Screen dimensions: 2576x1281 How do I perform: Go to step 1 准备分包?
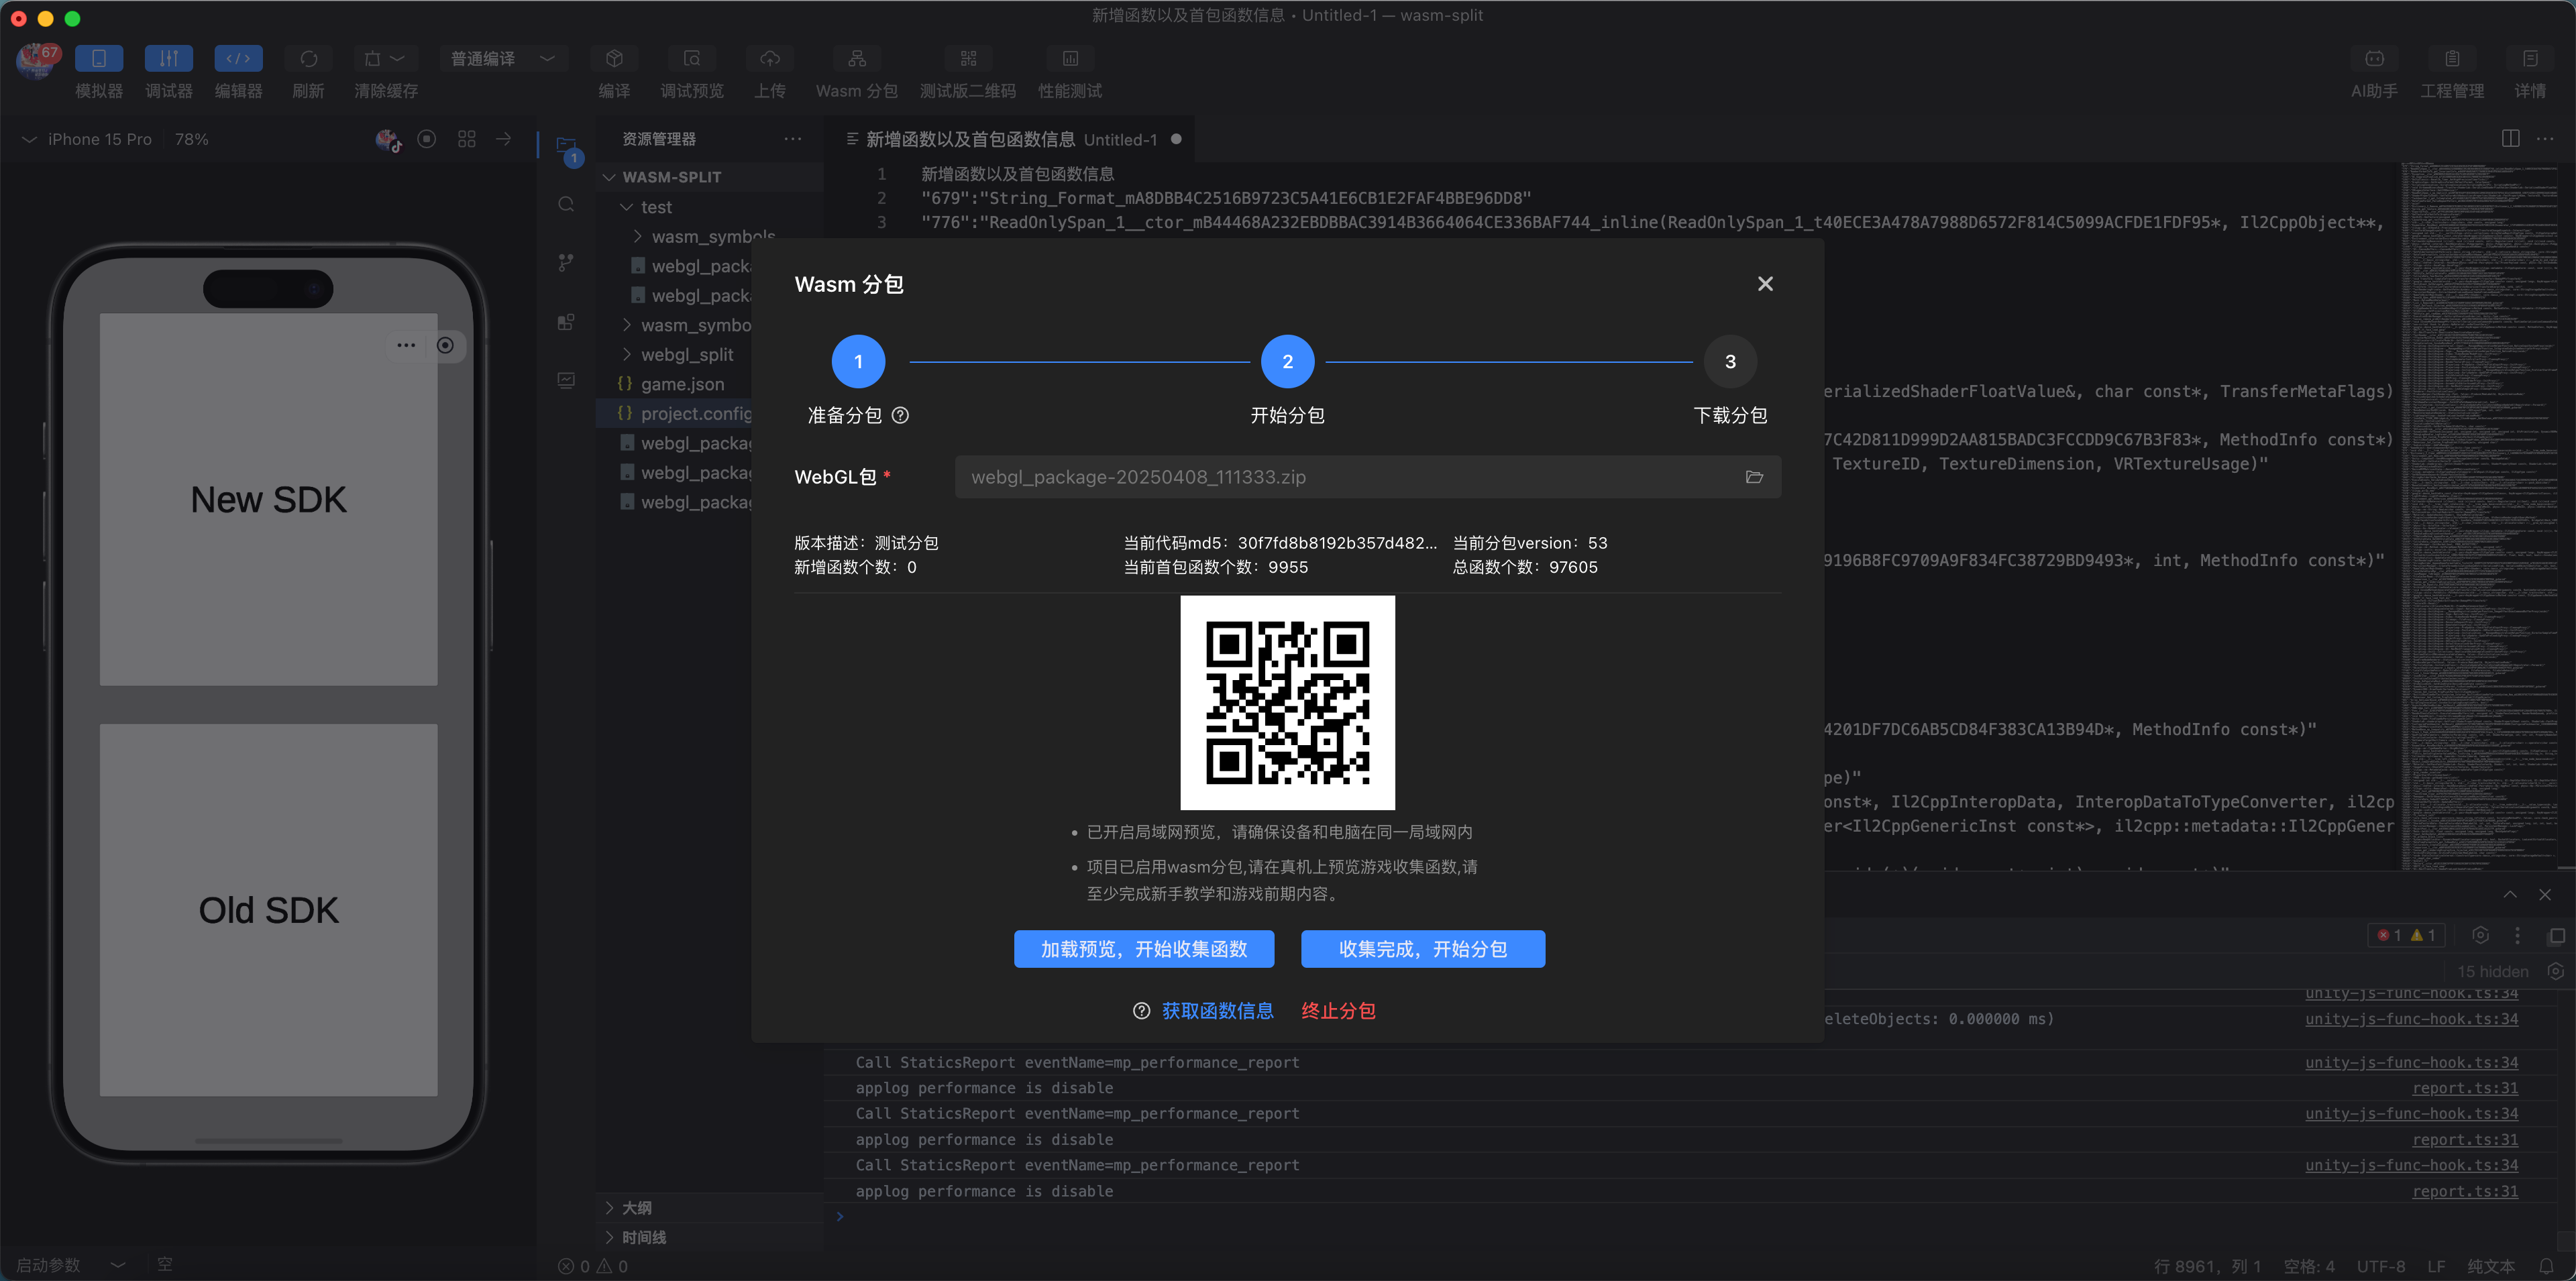[x=858, y=362]
